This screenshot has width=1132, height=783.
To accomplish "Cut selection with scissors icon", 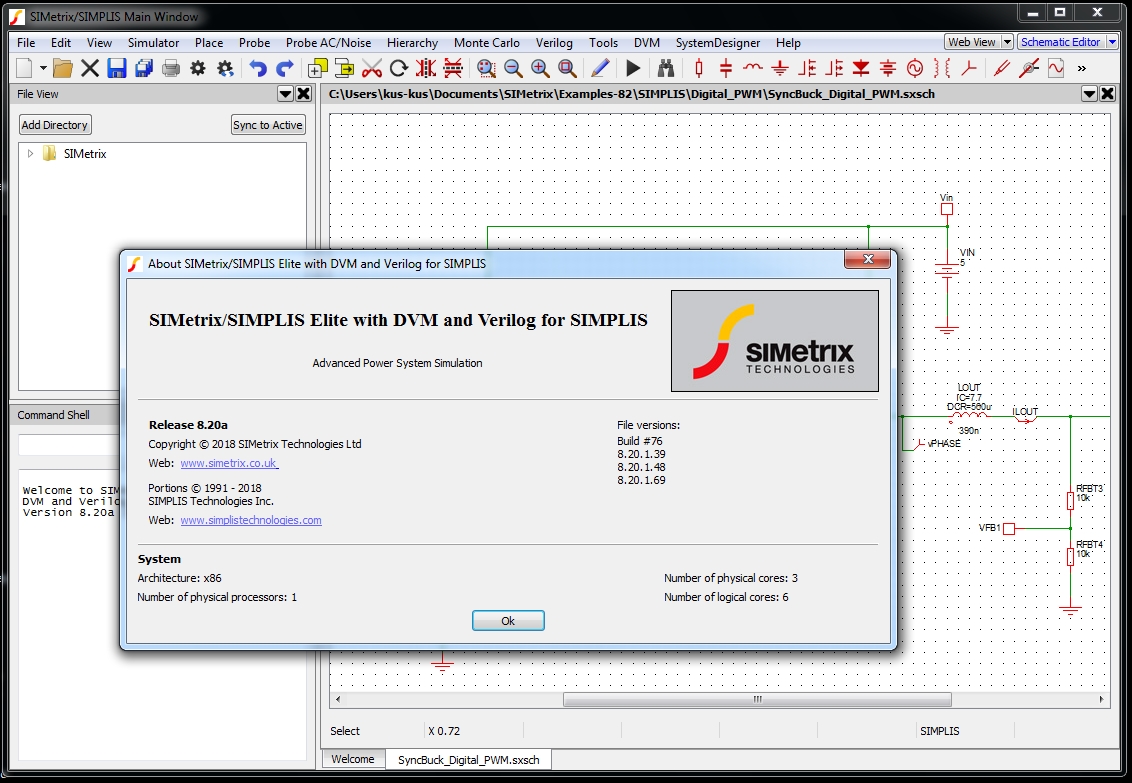I will pos(372,69).
